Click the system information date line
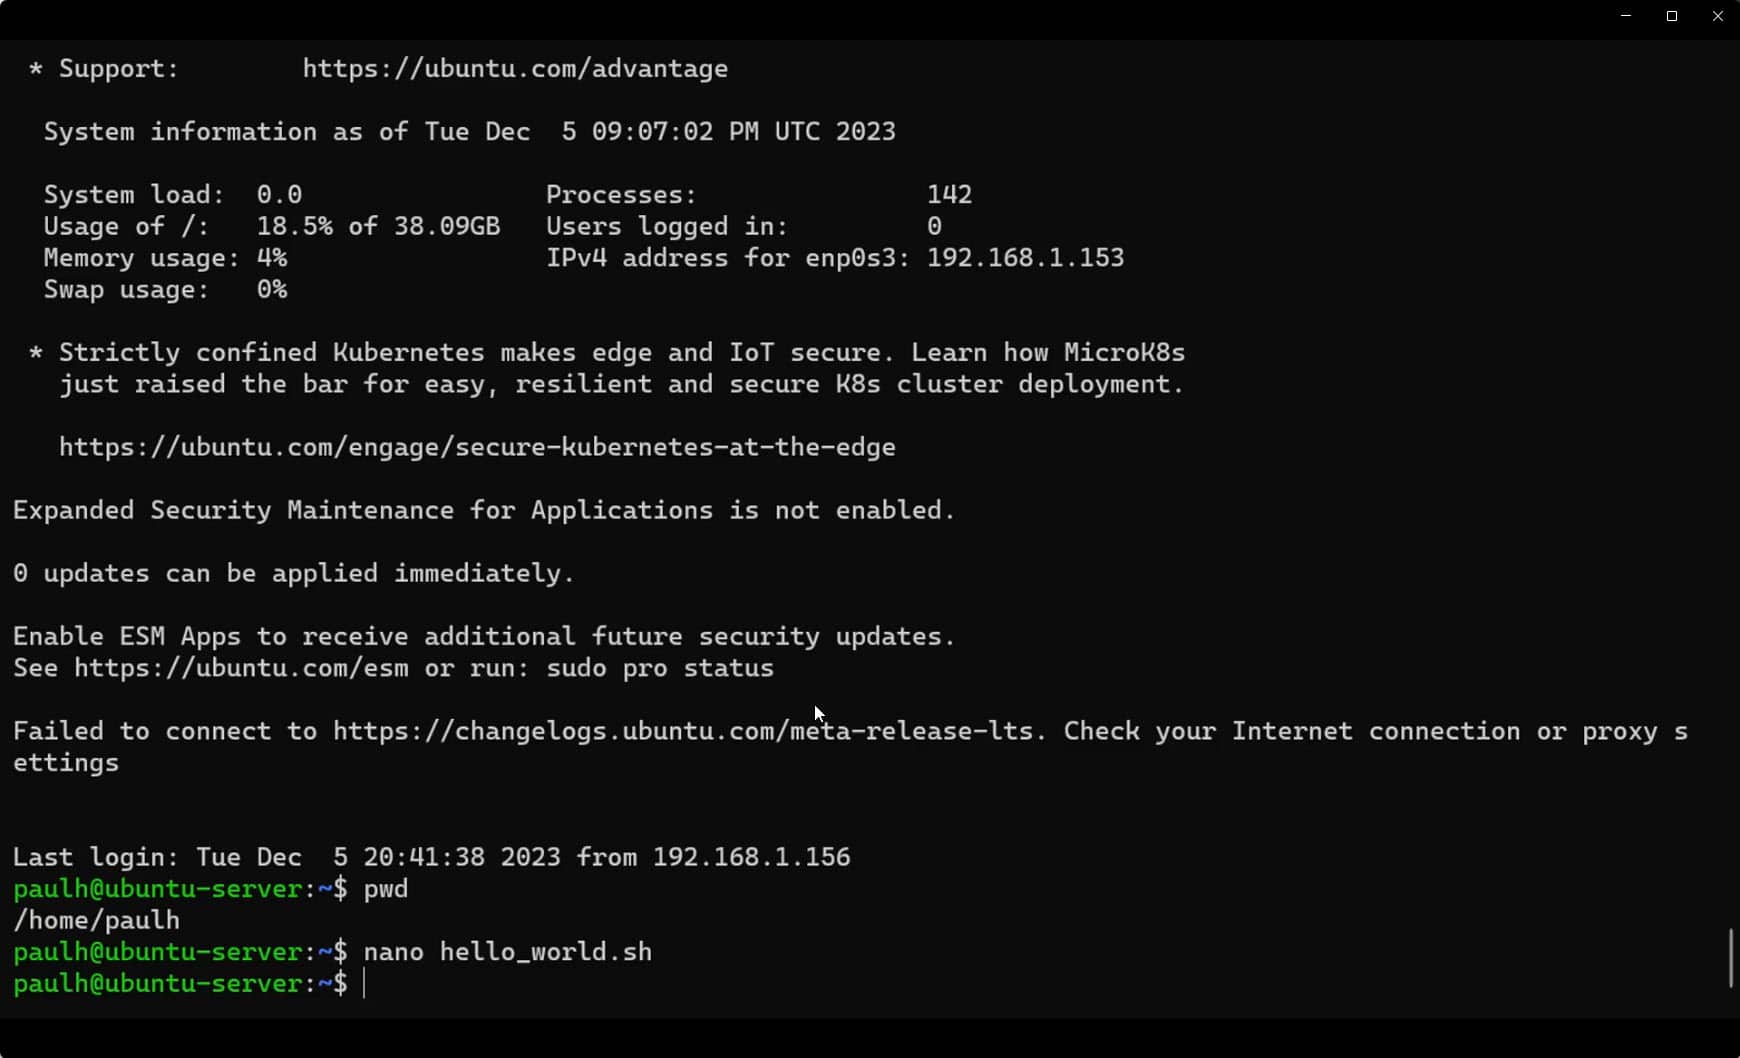1740x1058 pixels. (469, 132)
